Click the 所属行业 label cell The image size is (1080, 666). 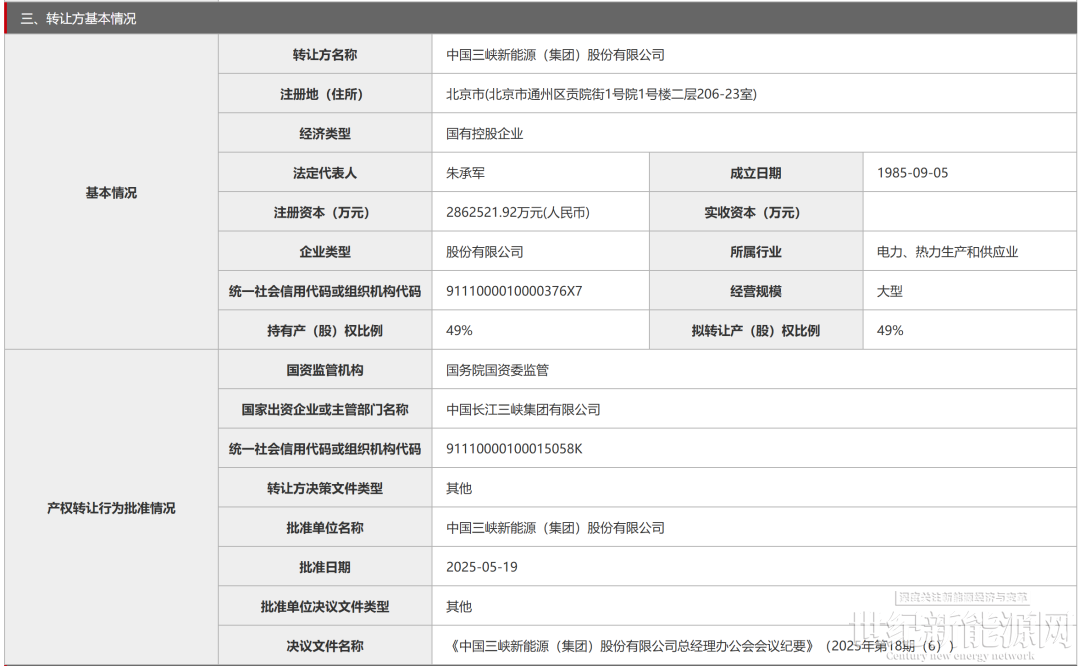click(756, 252)
